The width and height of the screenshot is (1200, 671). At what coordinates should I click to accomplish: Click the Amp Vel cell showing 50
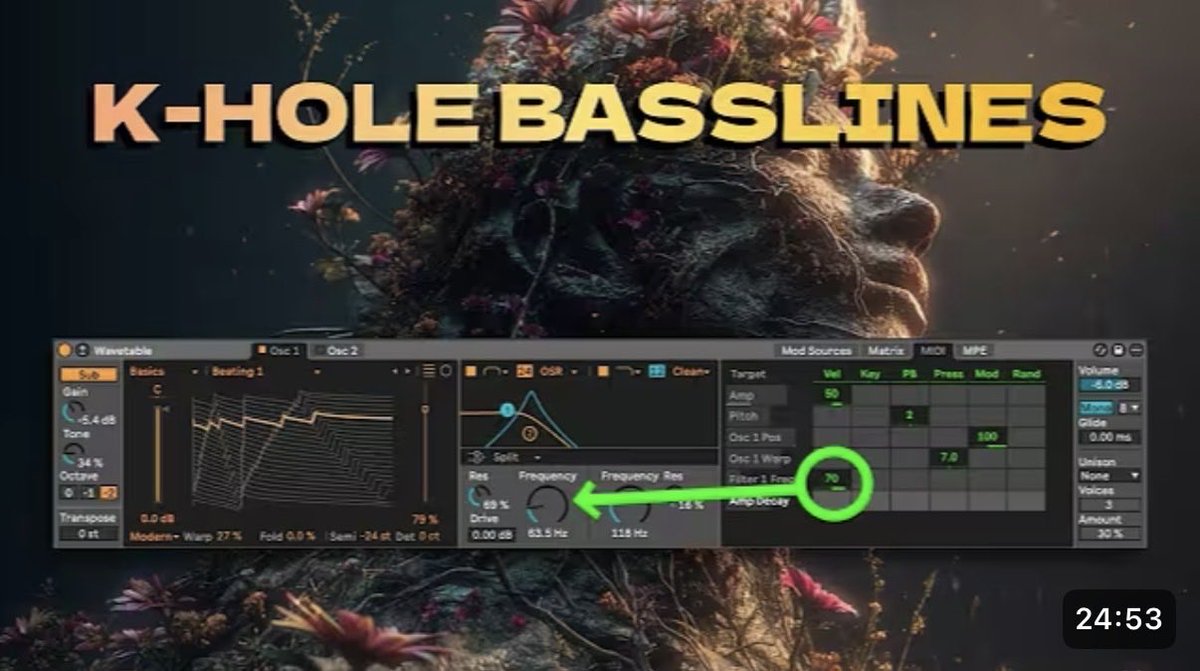tap(832, 395)
